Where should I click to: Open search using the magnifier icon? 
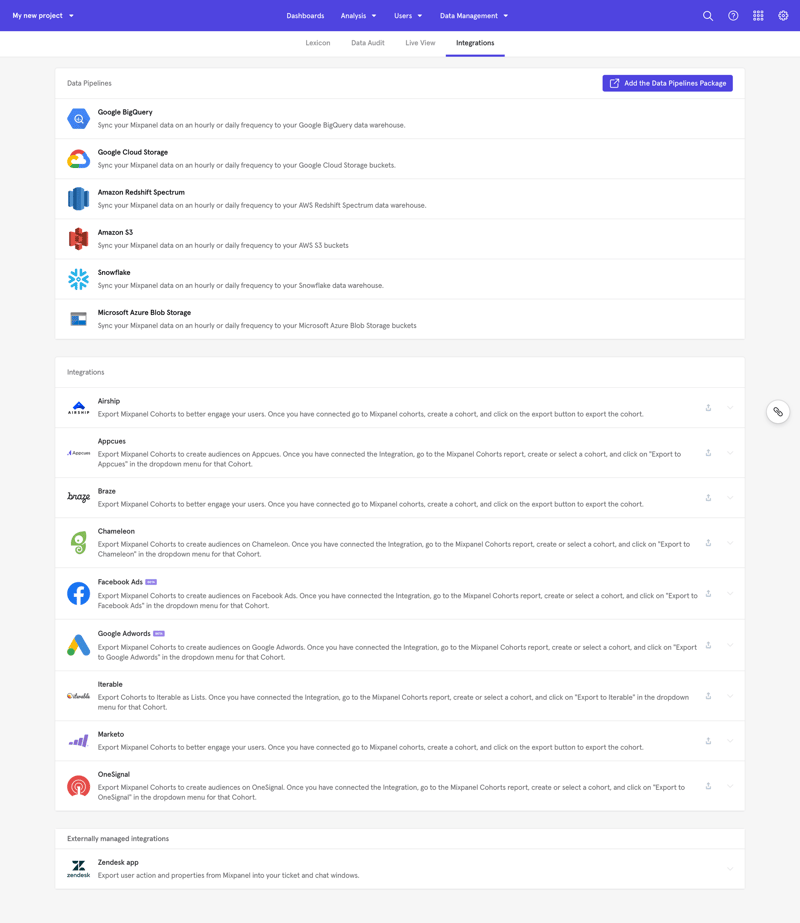(x=708, y=15)
